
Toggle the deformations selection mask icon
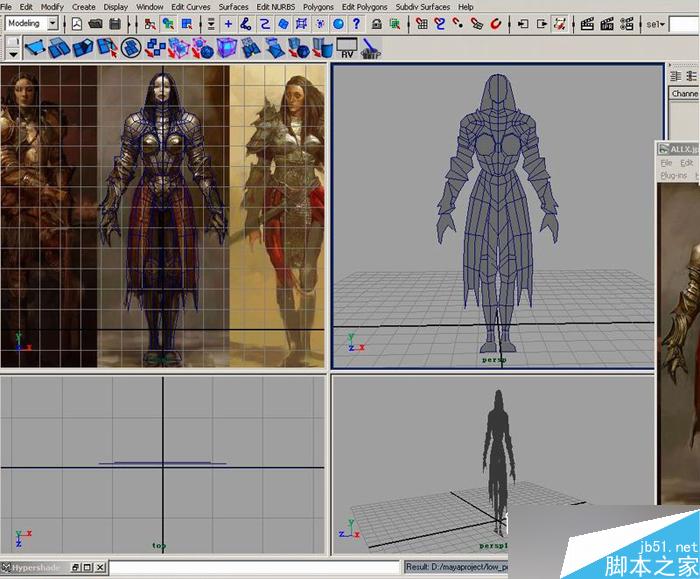point(301,24)
